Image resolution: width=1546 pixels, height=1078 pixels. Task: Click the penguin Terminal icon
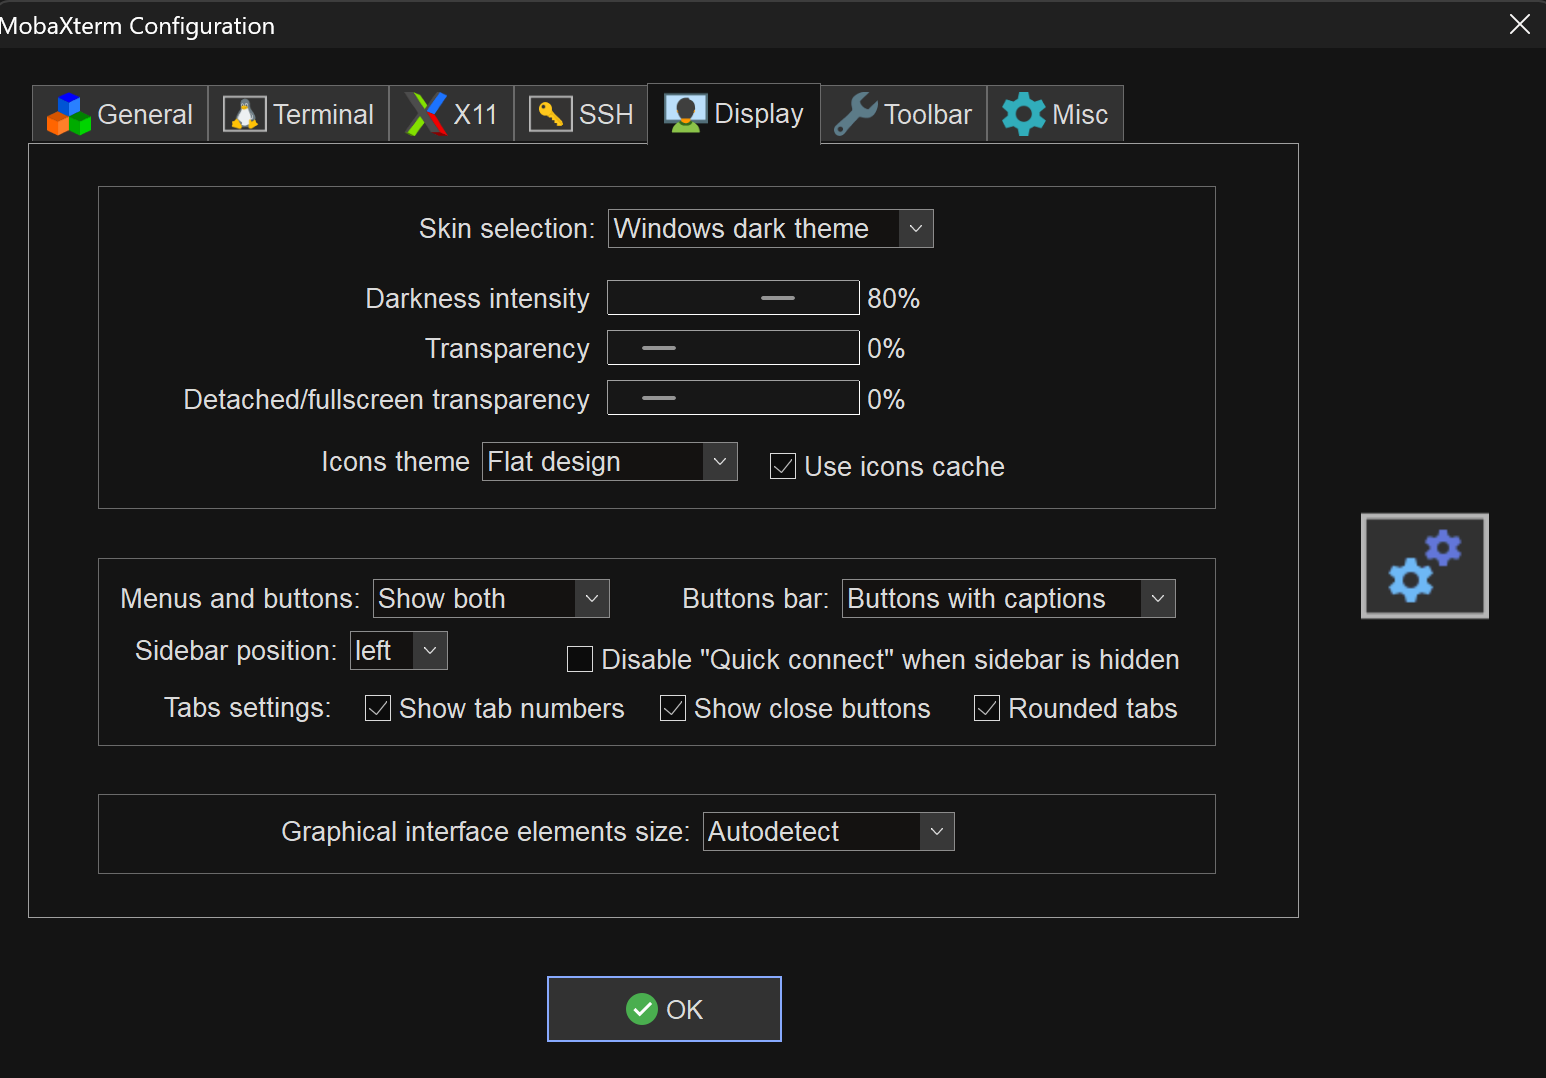[x=244, y=114]
